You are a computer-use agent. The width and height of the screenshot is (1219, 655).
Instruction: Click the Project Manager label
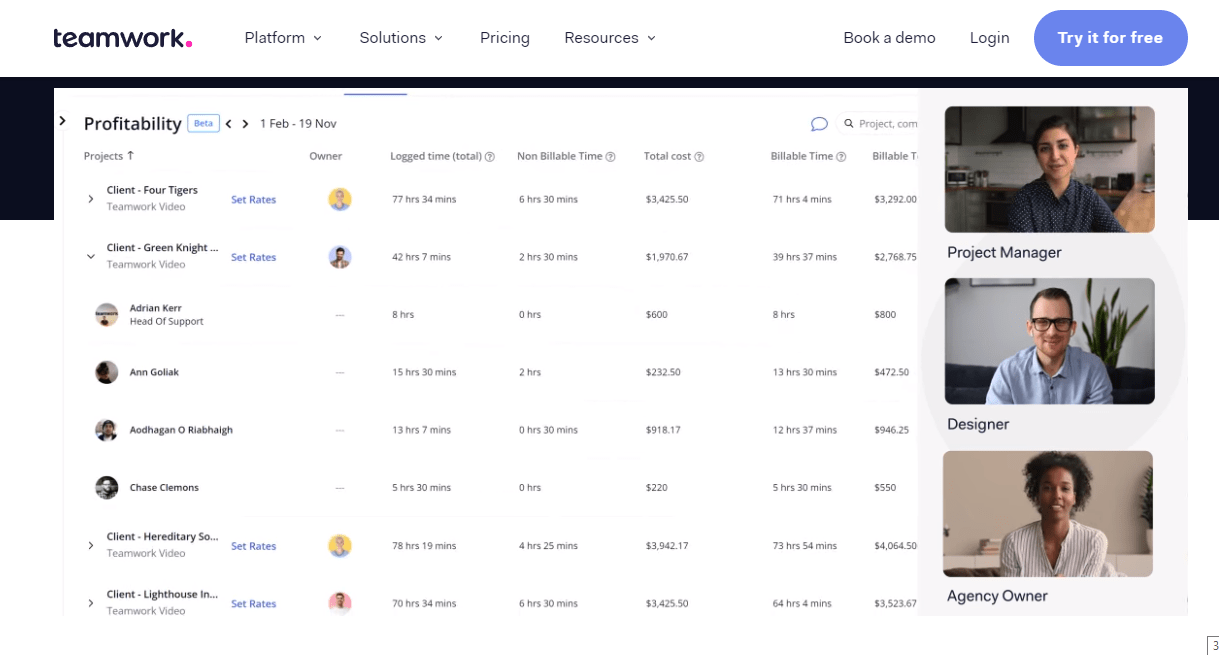[1004, 253]
